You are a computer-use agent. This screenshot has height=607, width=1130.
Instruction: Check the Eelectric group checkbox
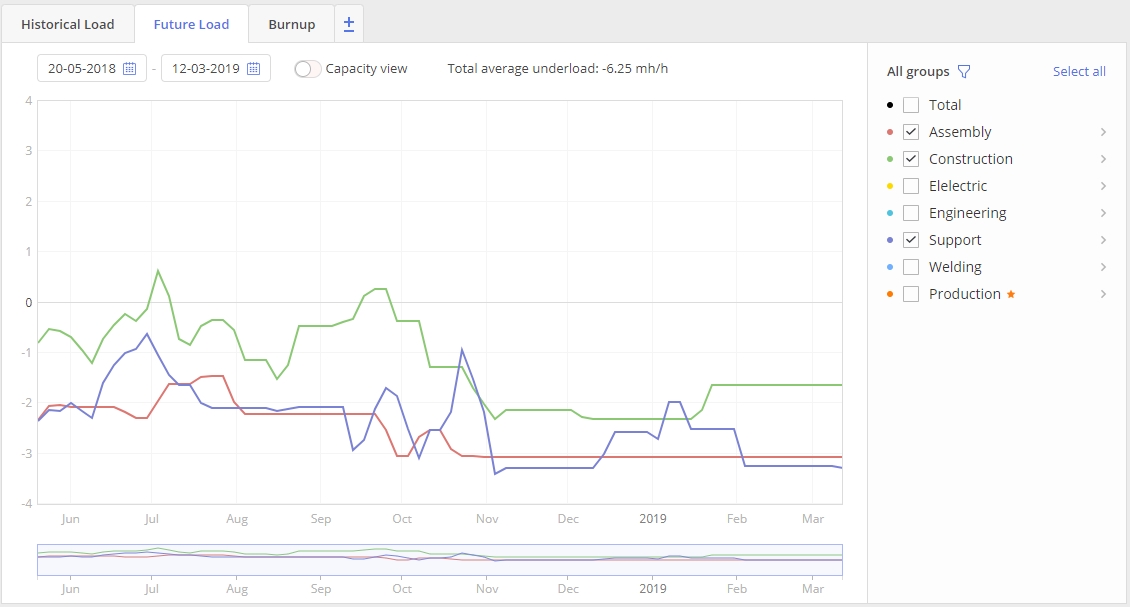911,185
